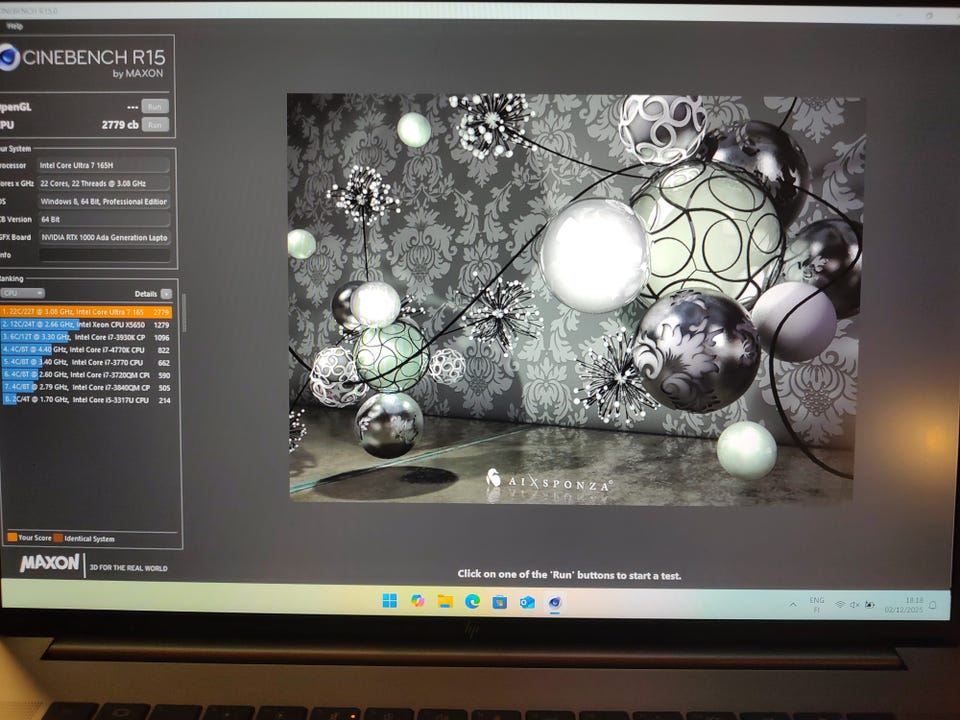Run the OpenGL benchmark test
Screen dimensions: 960x720
click(154, 106)
